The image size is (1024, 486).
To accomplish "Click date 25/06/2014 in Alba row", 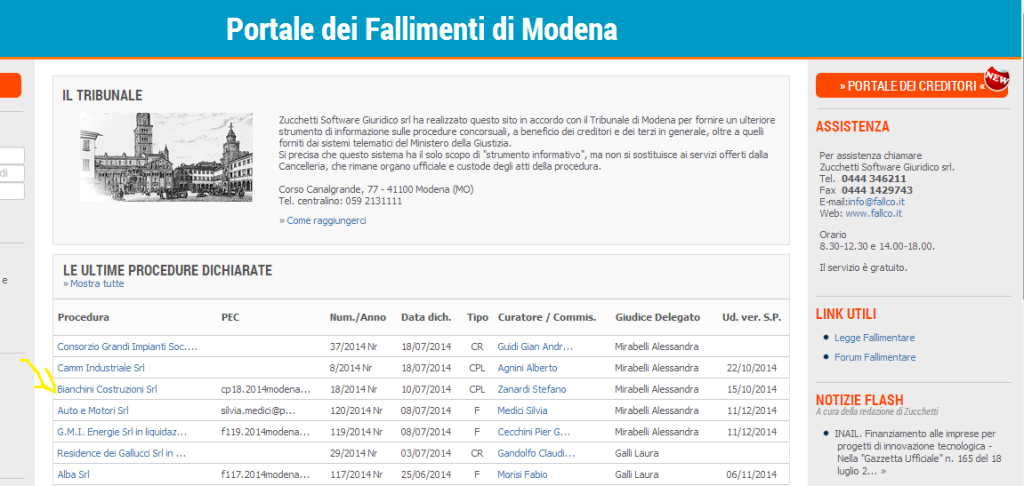I will 426,475.
